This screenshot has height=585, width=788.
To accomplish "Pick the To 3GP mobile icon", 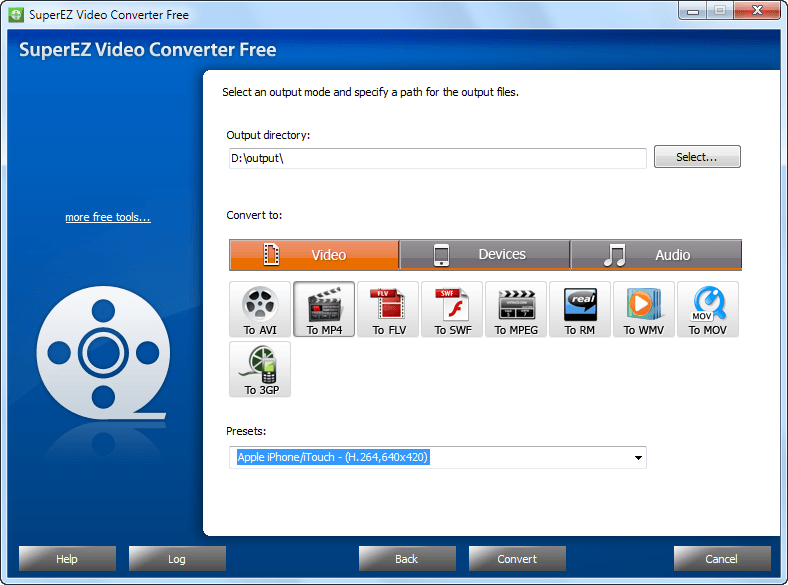I will pyautogui.click(x=260, y=369).
